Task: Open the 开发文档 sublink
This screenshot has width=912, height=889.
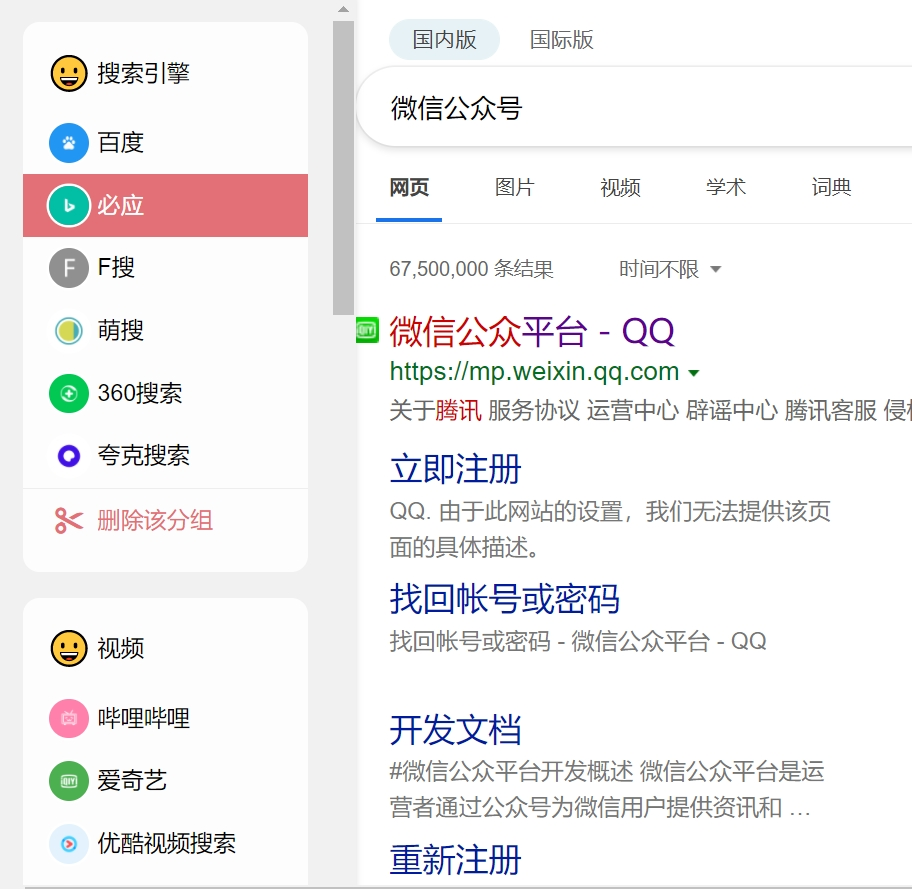Action: coord(455,730)
